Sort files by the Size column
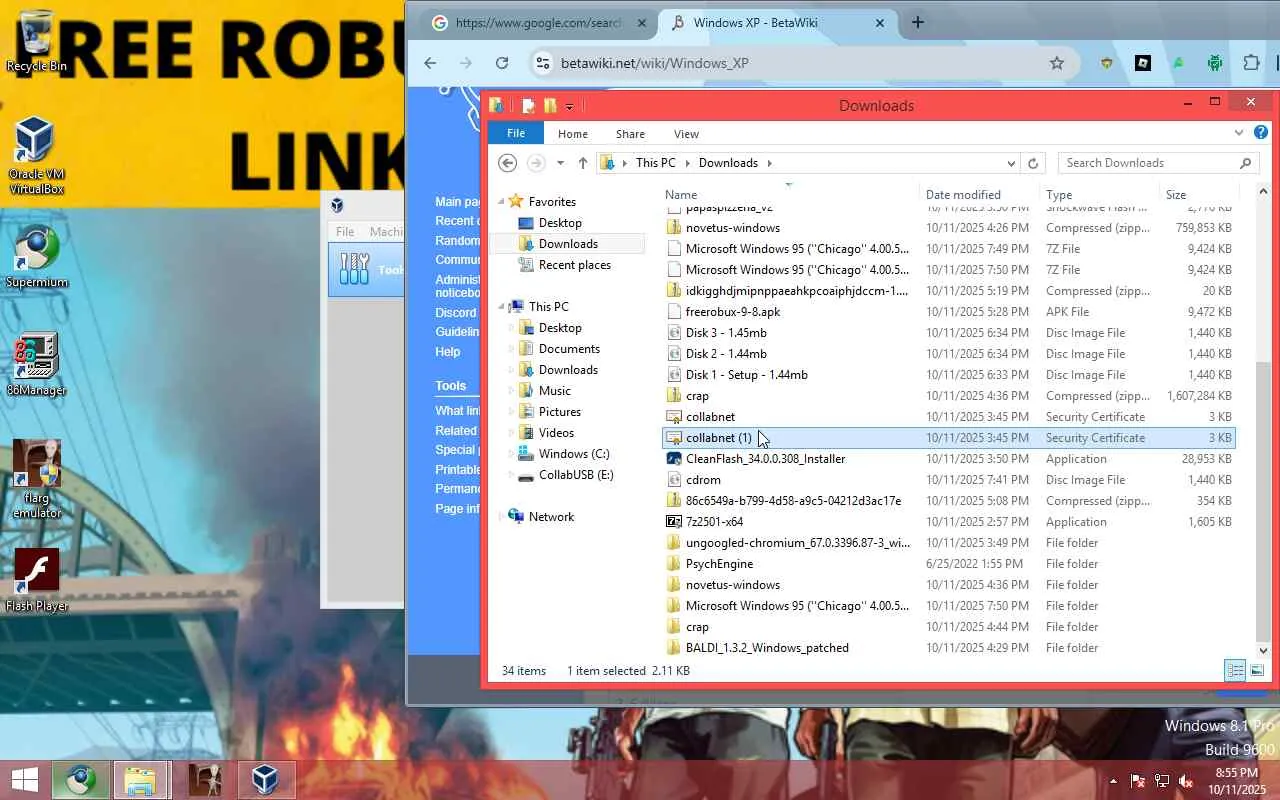This screenshot has height=800, width=1280. 1199,195
